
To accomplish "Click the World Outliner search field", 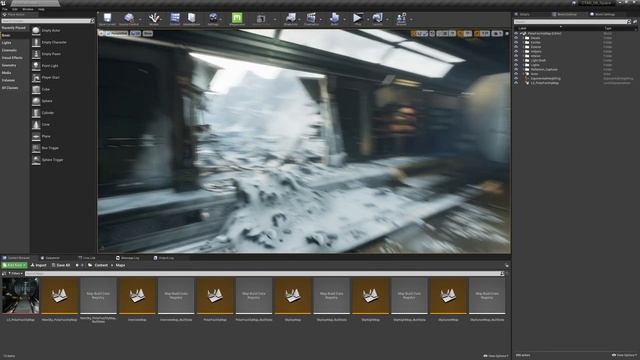I will 570,22.
